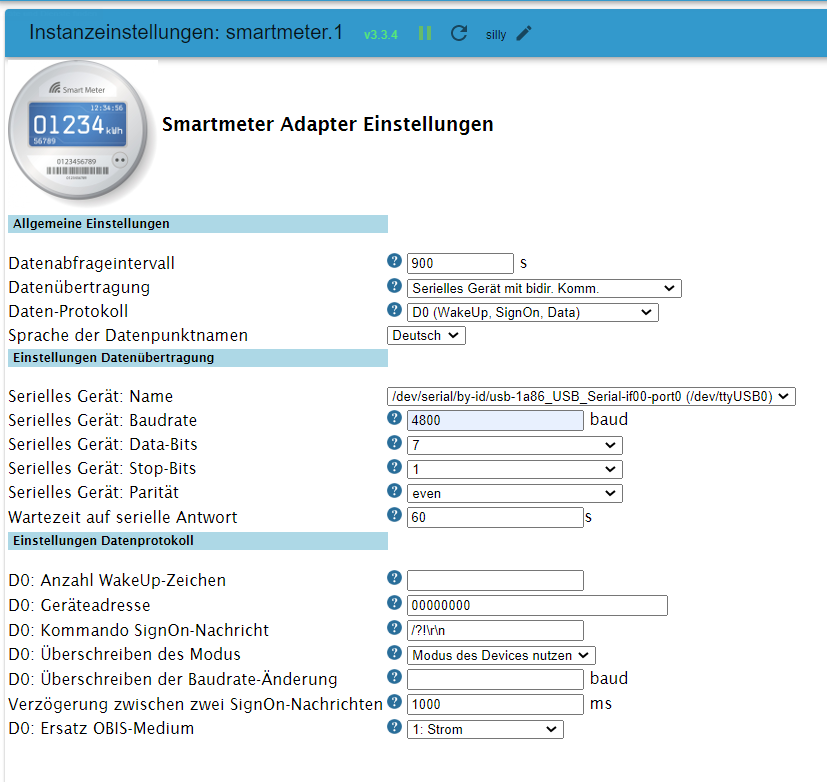
Task: Click the Smartmeter Adapter Einstellungen heading
Action: click(x=328, y=124)
